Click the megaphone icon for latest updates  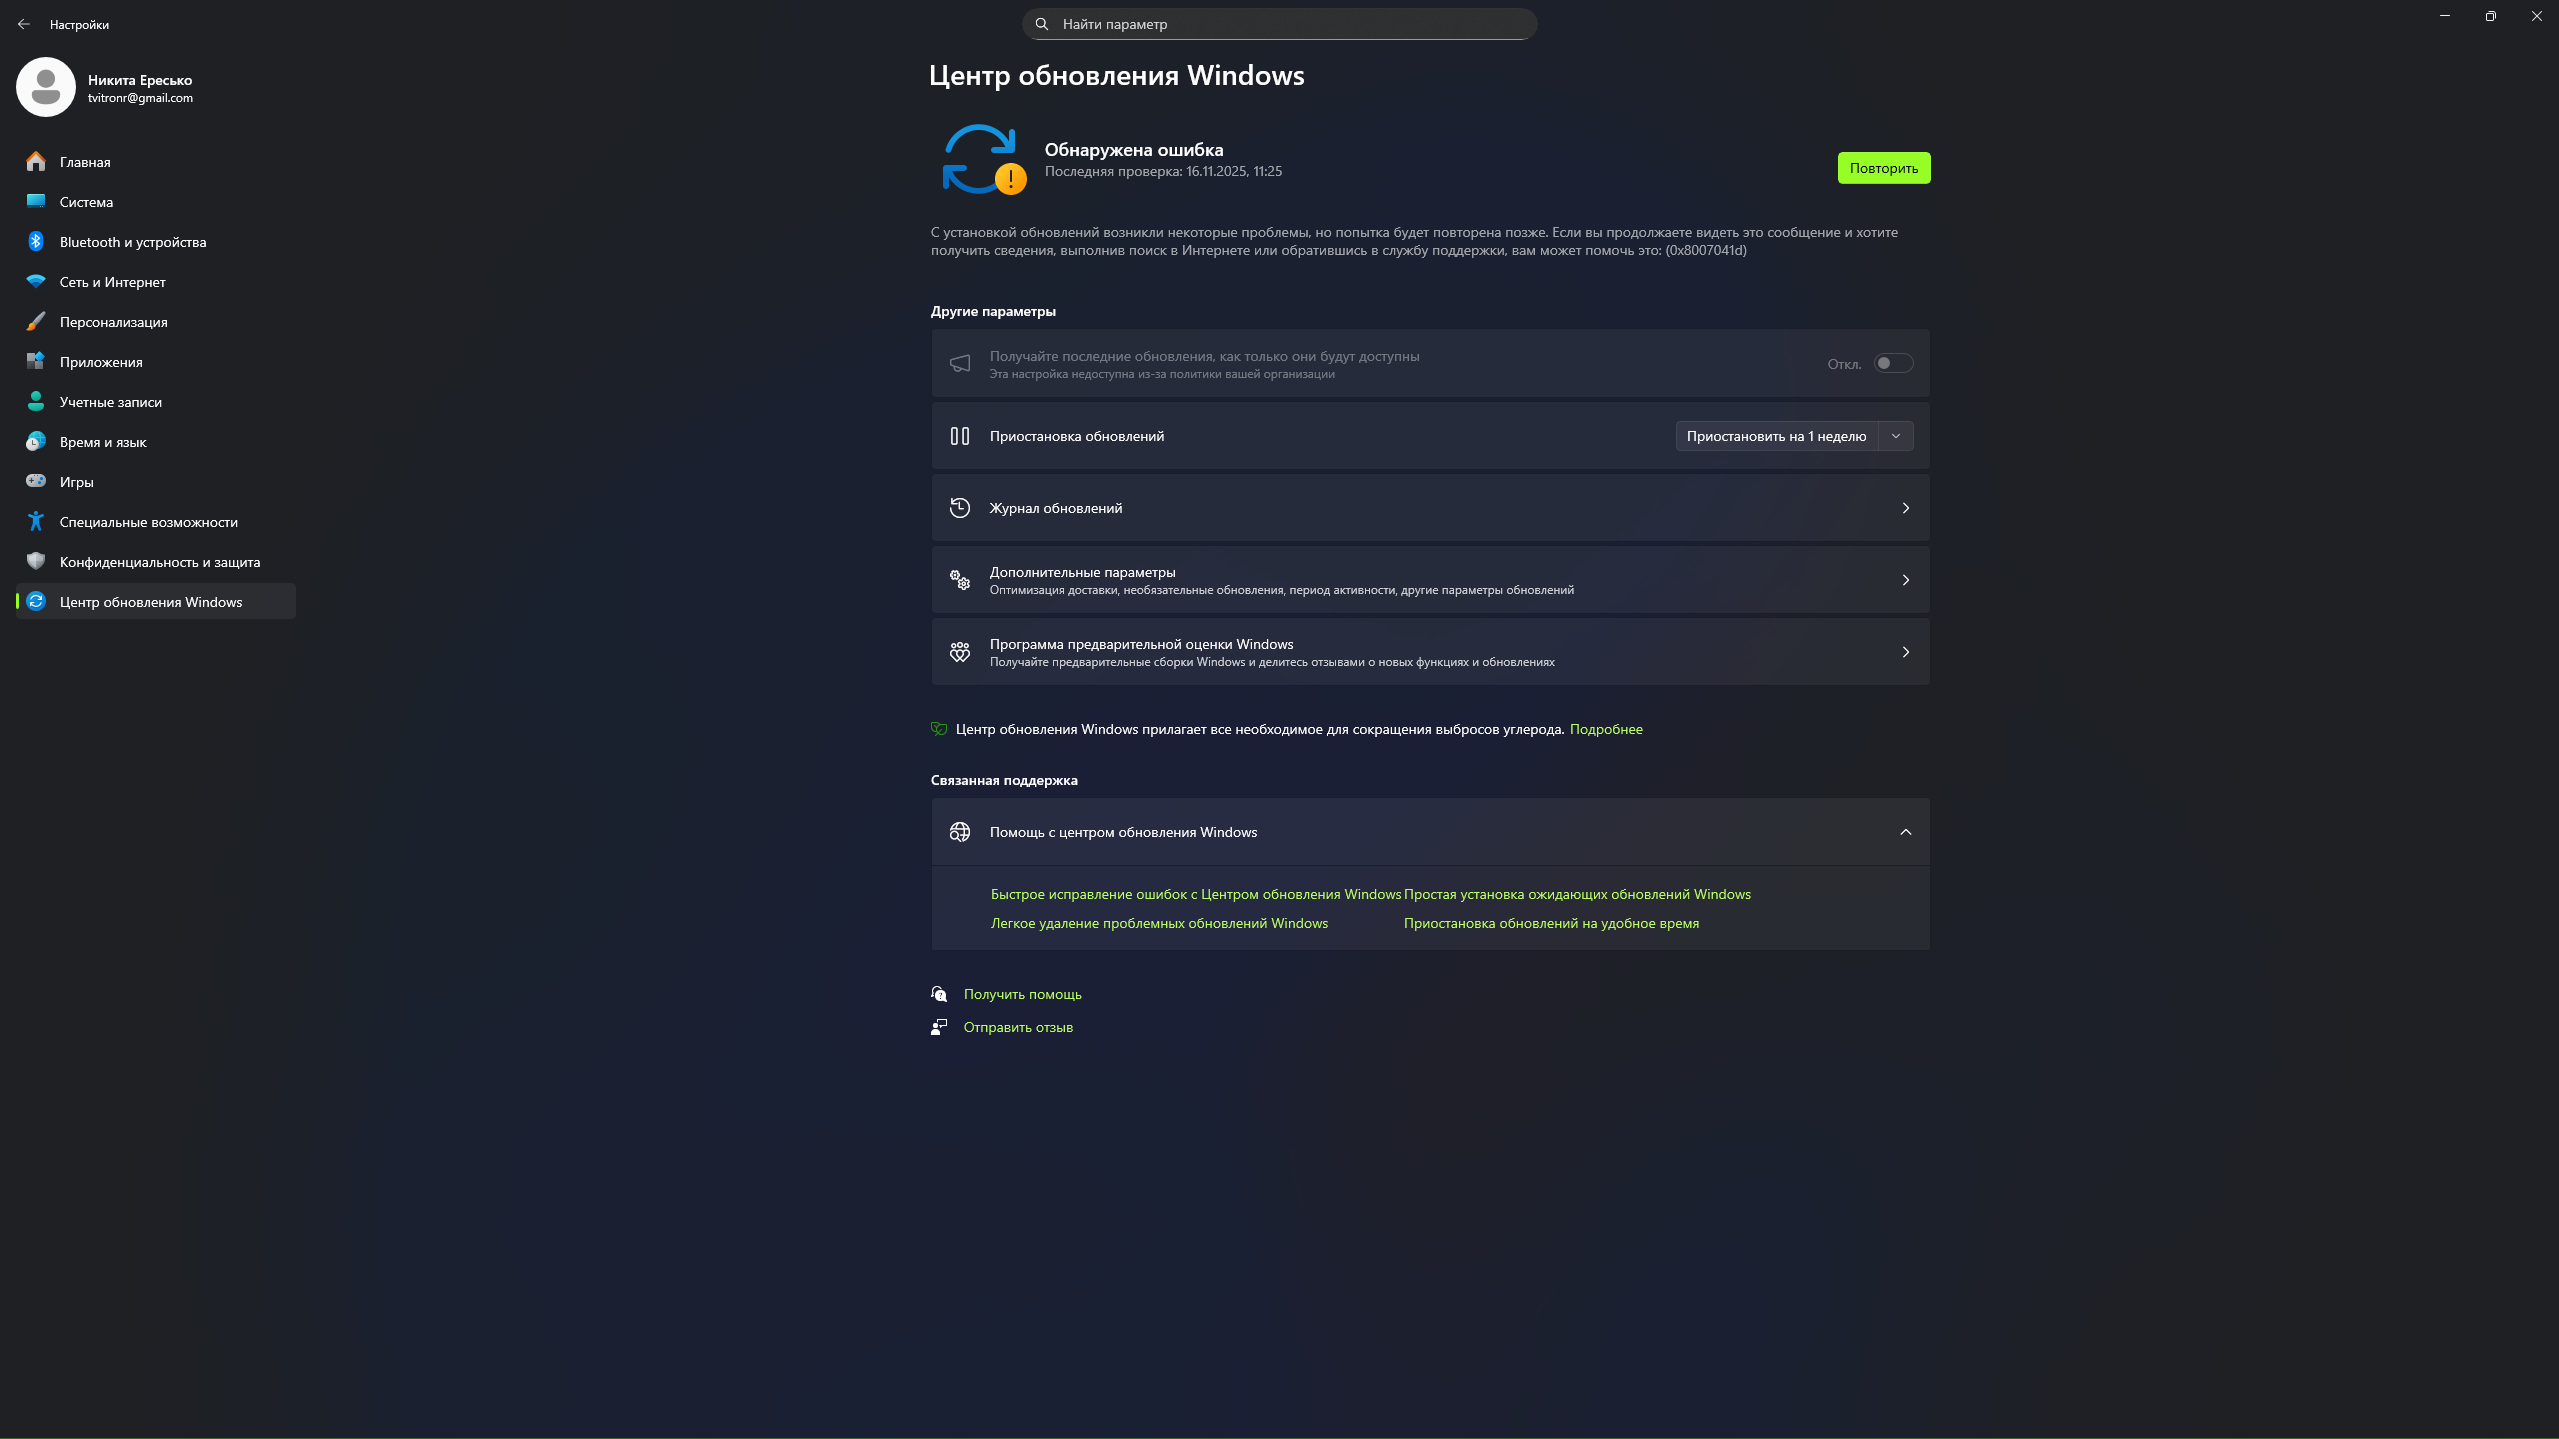tap(960, 363)
